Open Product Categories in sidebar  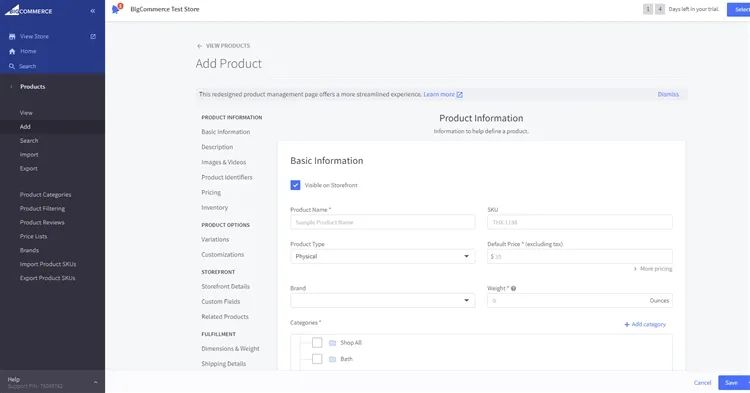pos(45,195)
